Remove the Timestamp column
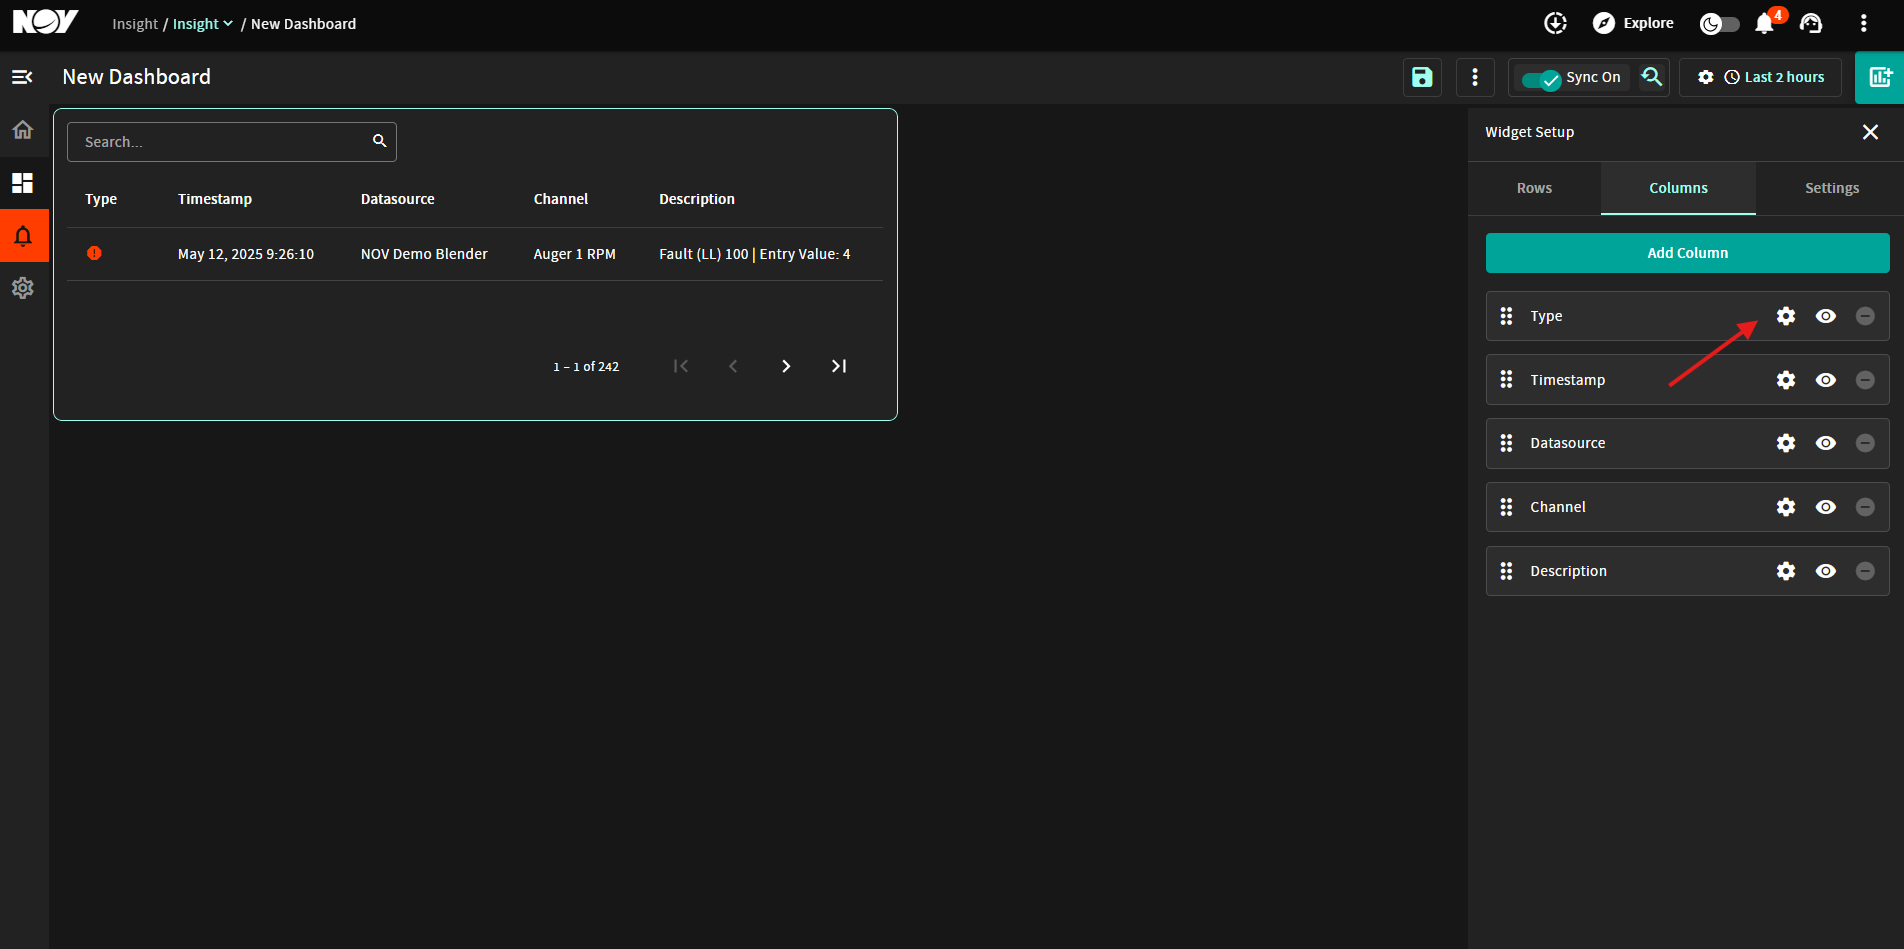This screenshot has height=949, width=1904. click(1865, 380)
